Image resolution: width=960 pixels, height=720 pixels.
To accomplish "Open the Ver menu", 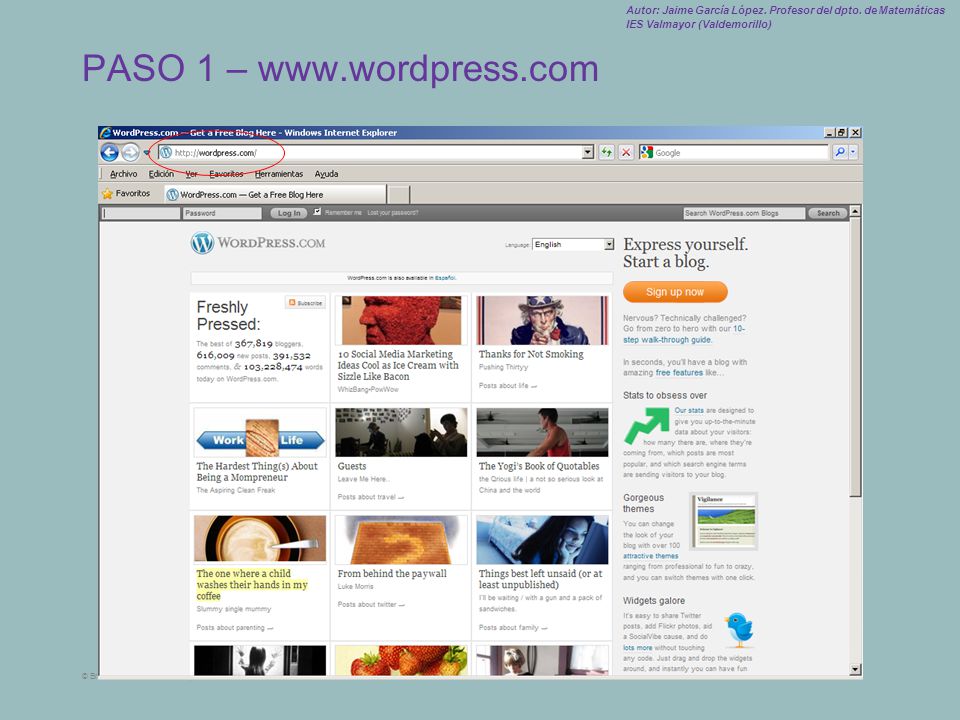I will (x=192, y=174).
